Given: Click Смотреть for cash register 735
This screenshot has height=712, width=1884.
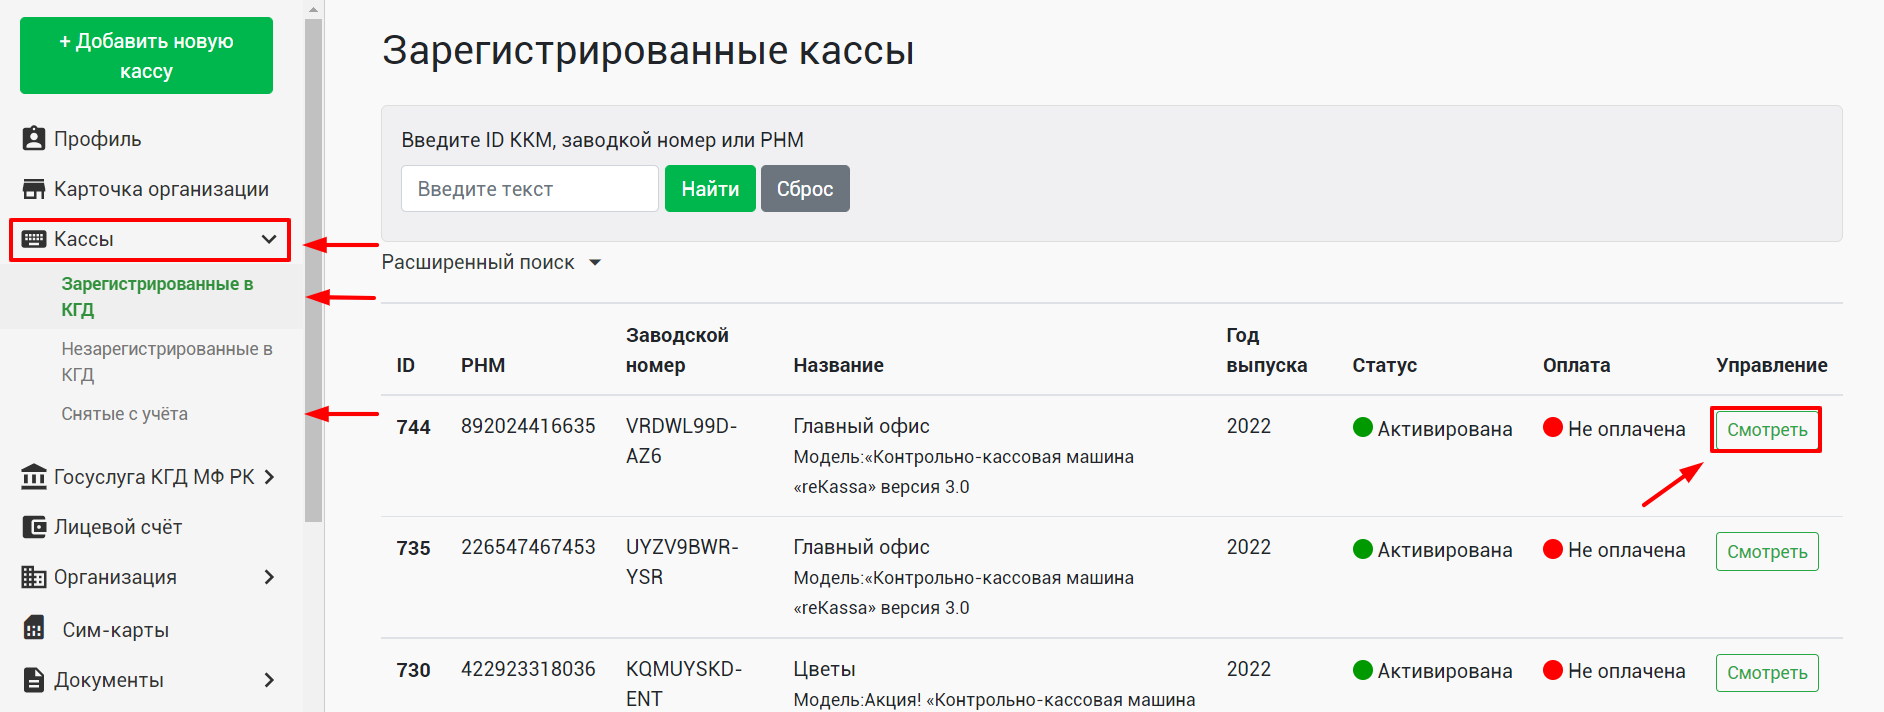Looking at the screenshot, I should point(1767,552).
